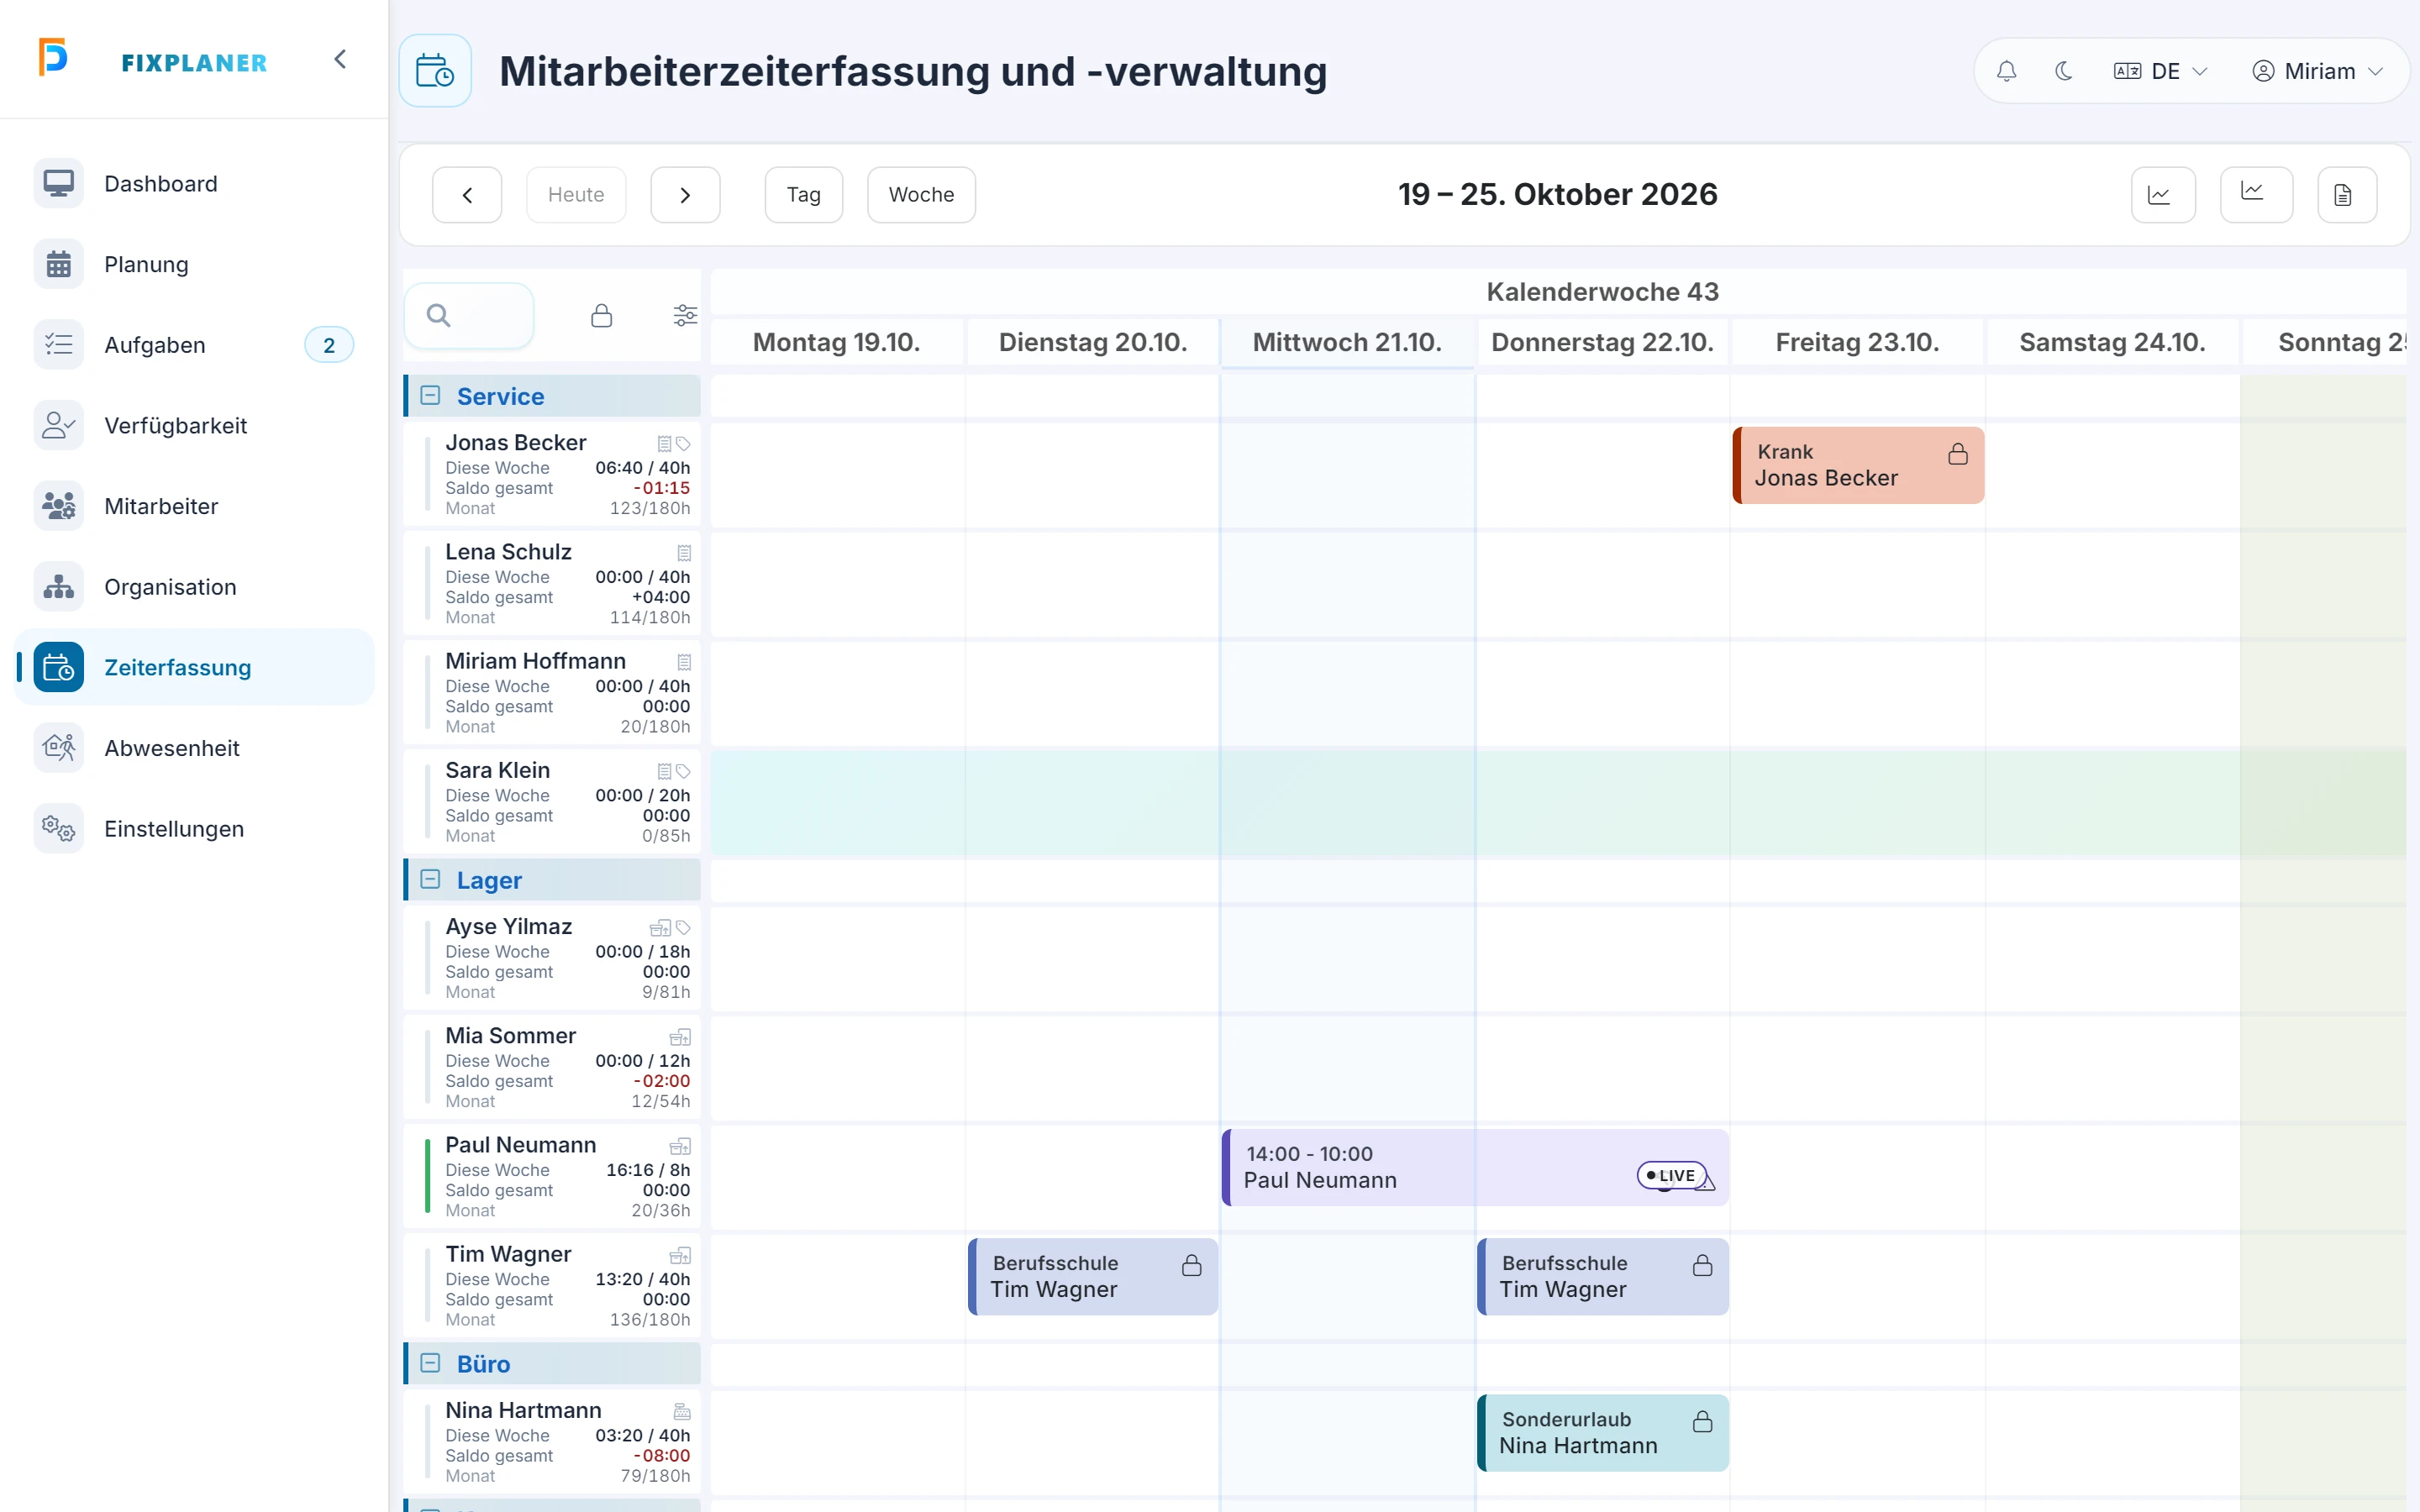Open the filter sliders icon
The image size is (2420, 1512).
tap(685, 316)
